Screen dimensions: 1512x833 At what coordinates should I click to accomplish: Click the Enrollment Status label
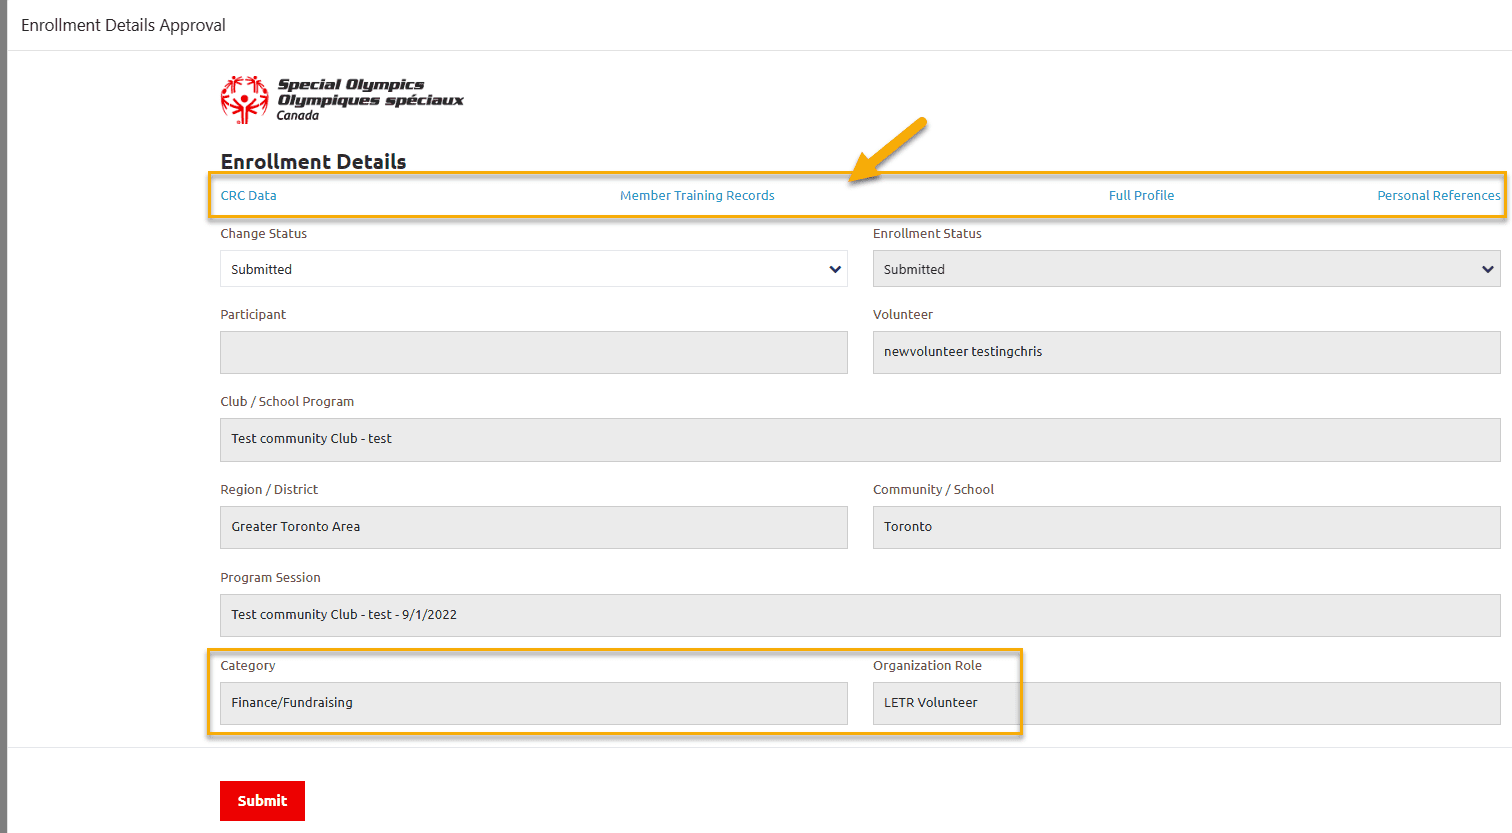click(x=927, y=233)
